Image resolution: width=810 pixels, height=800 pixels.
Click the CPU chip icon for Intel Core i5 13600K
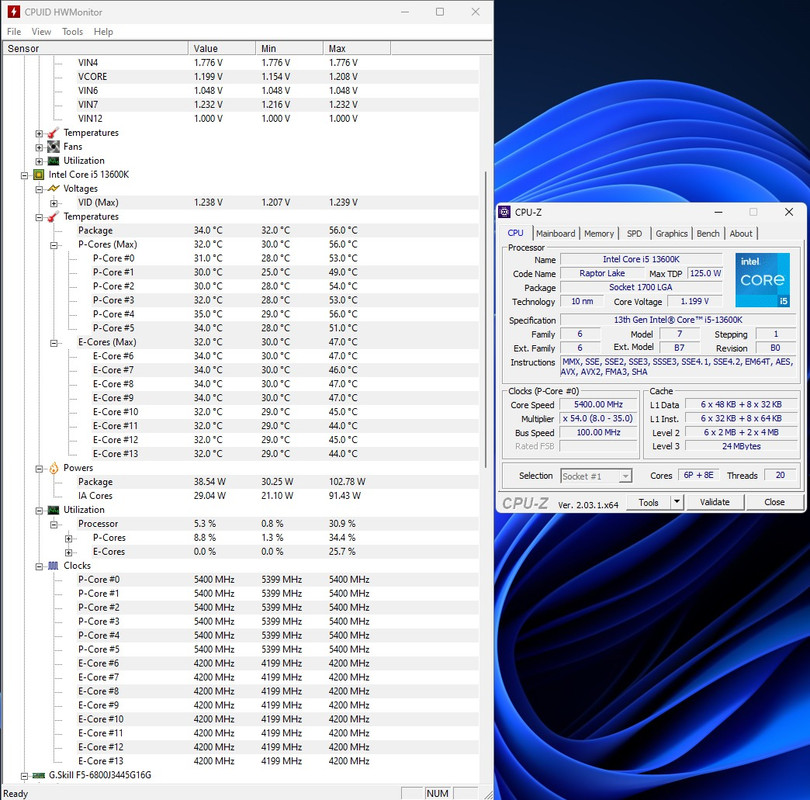pos(39,175)
